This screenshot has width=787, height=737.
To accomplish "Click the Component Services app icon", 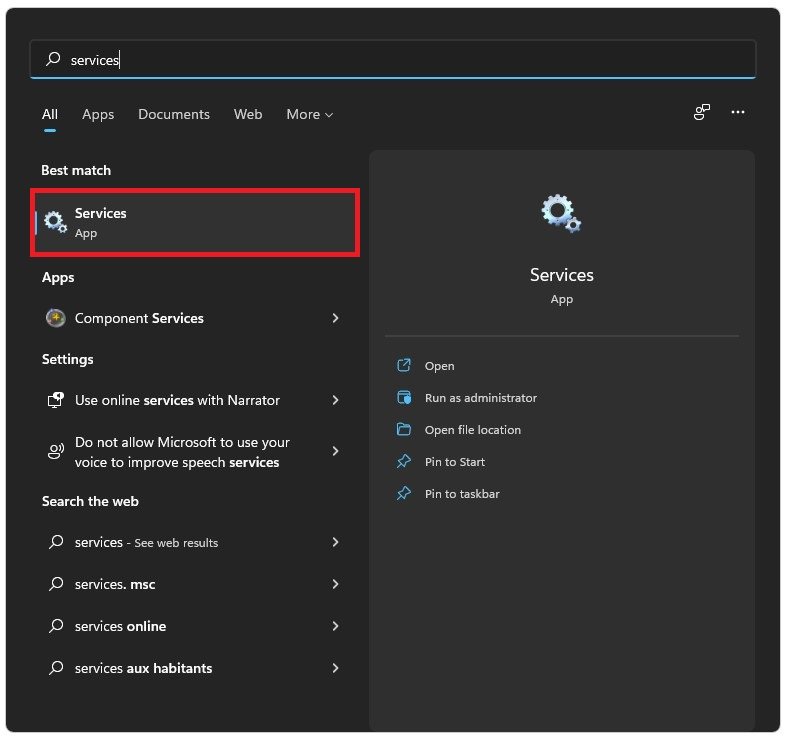I will pyautogui.click(x=56, y=318).
